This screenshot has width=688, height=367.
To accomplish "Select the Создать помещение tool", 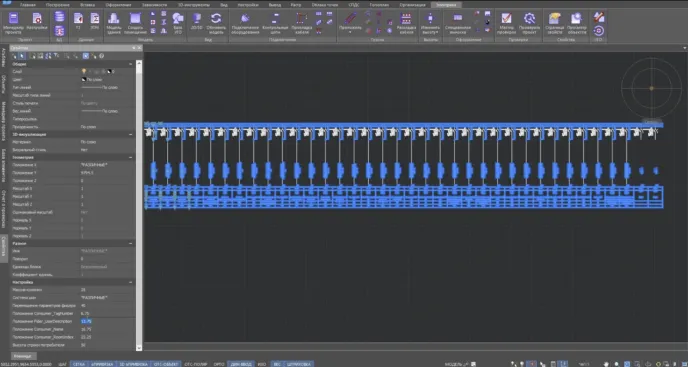I will click(135, 22).
